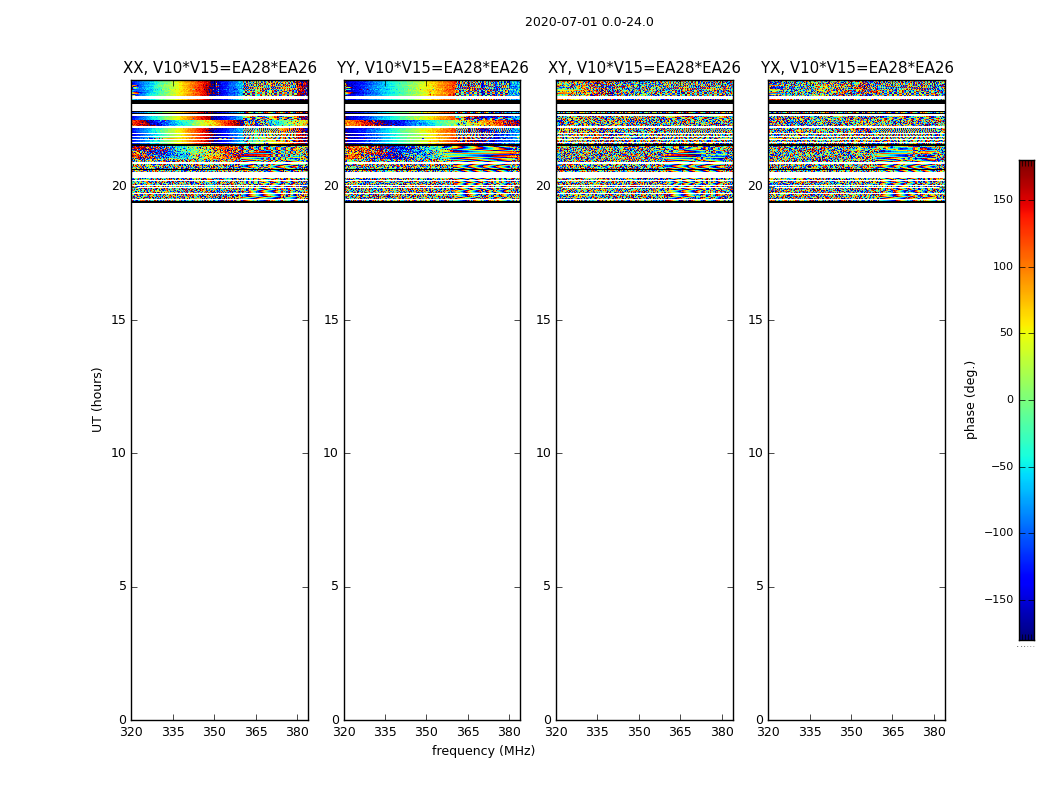Click the figure title 2020-07-01 0.0-24.0
Image resolution: width=1050 pixels, height=800 pixels.
pos(589,21)
